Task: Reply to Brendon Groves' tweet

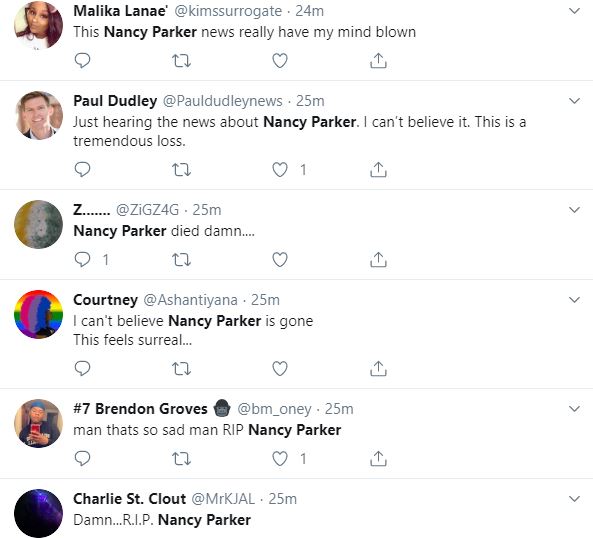Action: [82, 459]
